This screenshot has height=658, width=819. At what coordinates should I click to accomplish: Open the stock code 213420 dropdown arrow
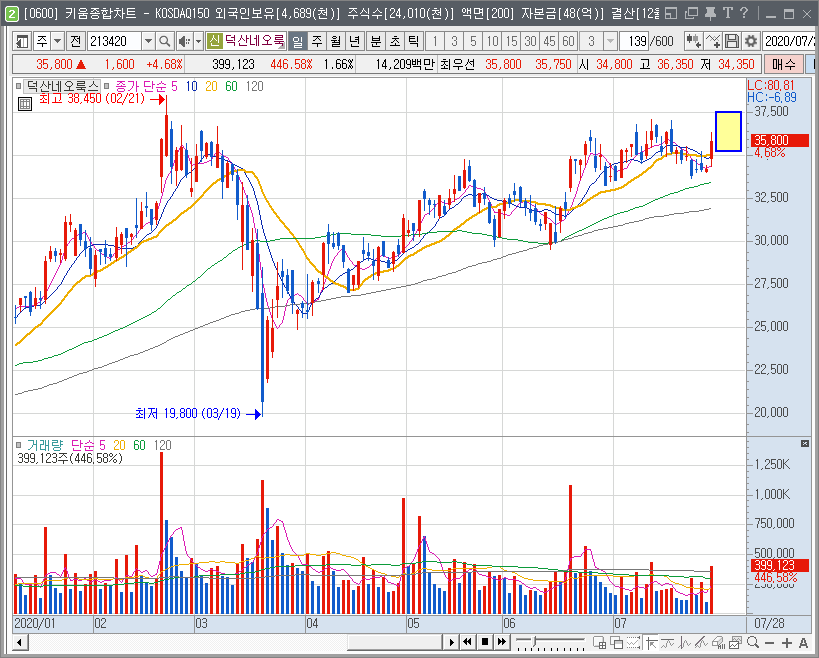[149, 41]
